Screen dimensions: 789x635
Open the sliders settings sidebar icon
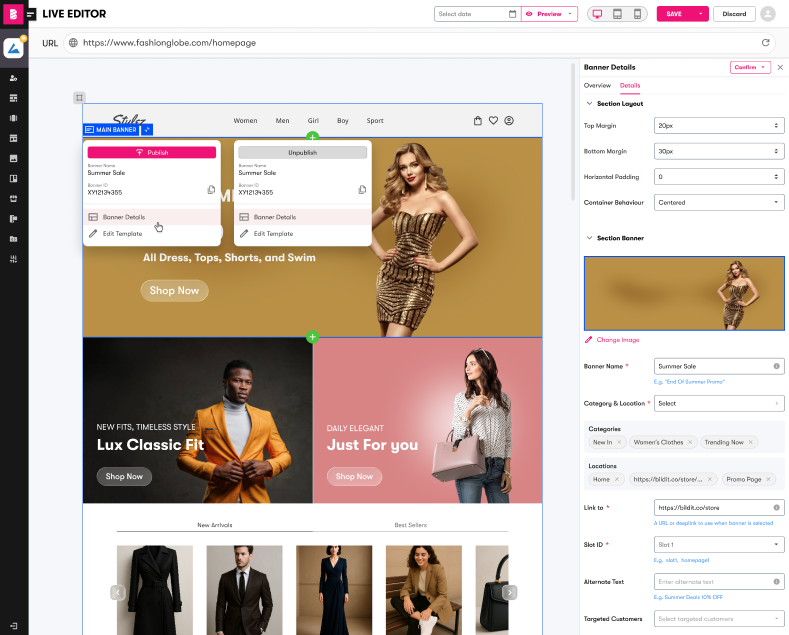14,259
